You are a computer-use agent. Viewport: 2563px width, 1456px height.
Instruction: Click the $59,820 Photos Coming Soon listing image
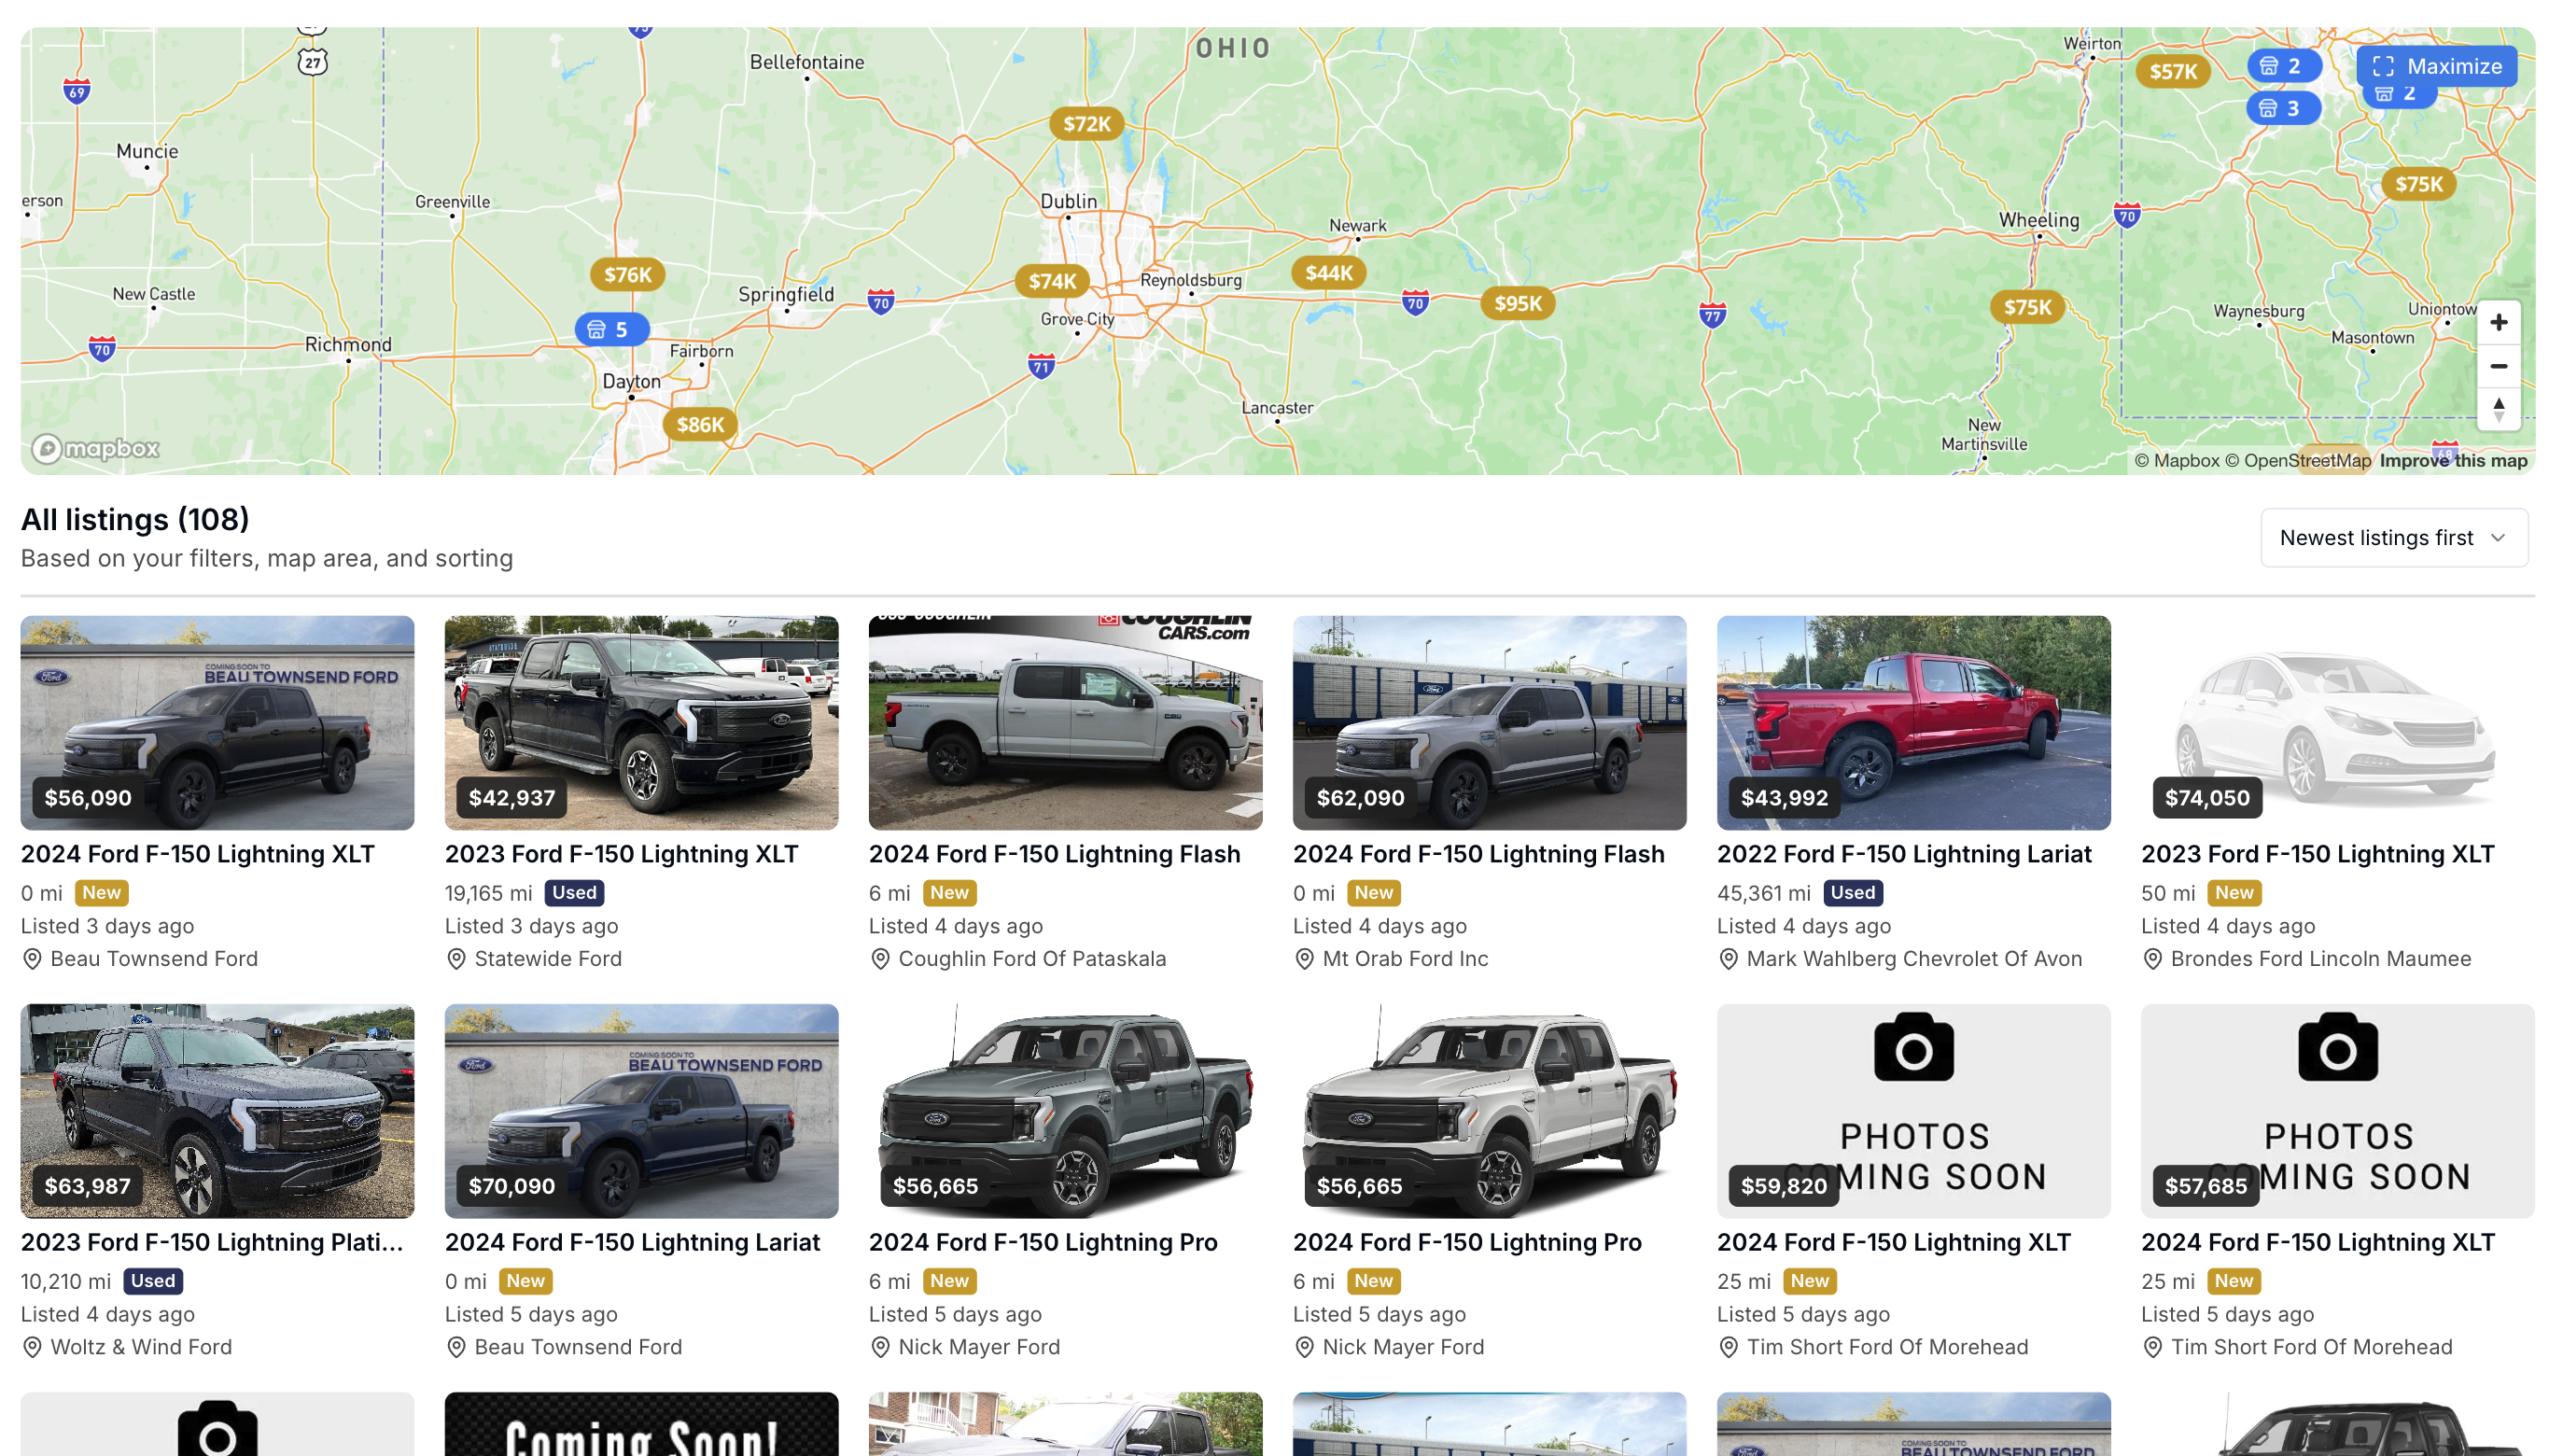click(1912, 1110)
